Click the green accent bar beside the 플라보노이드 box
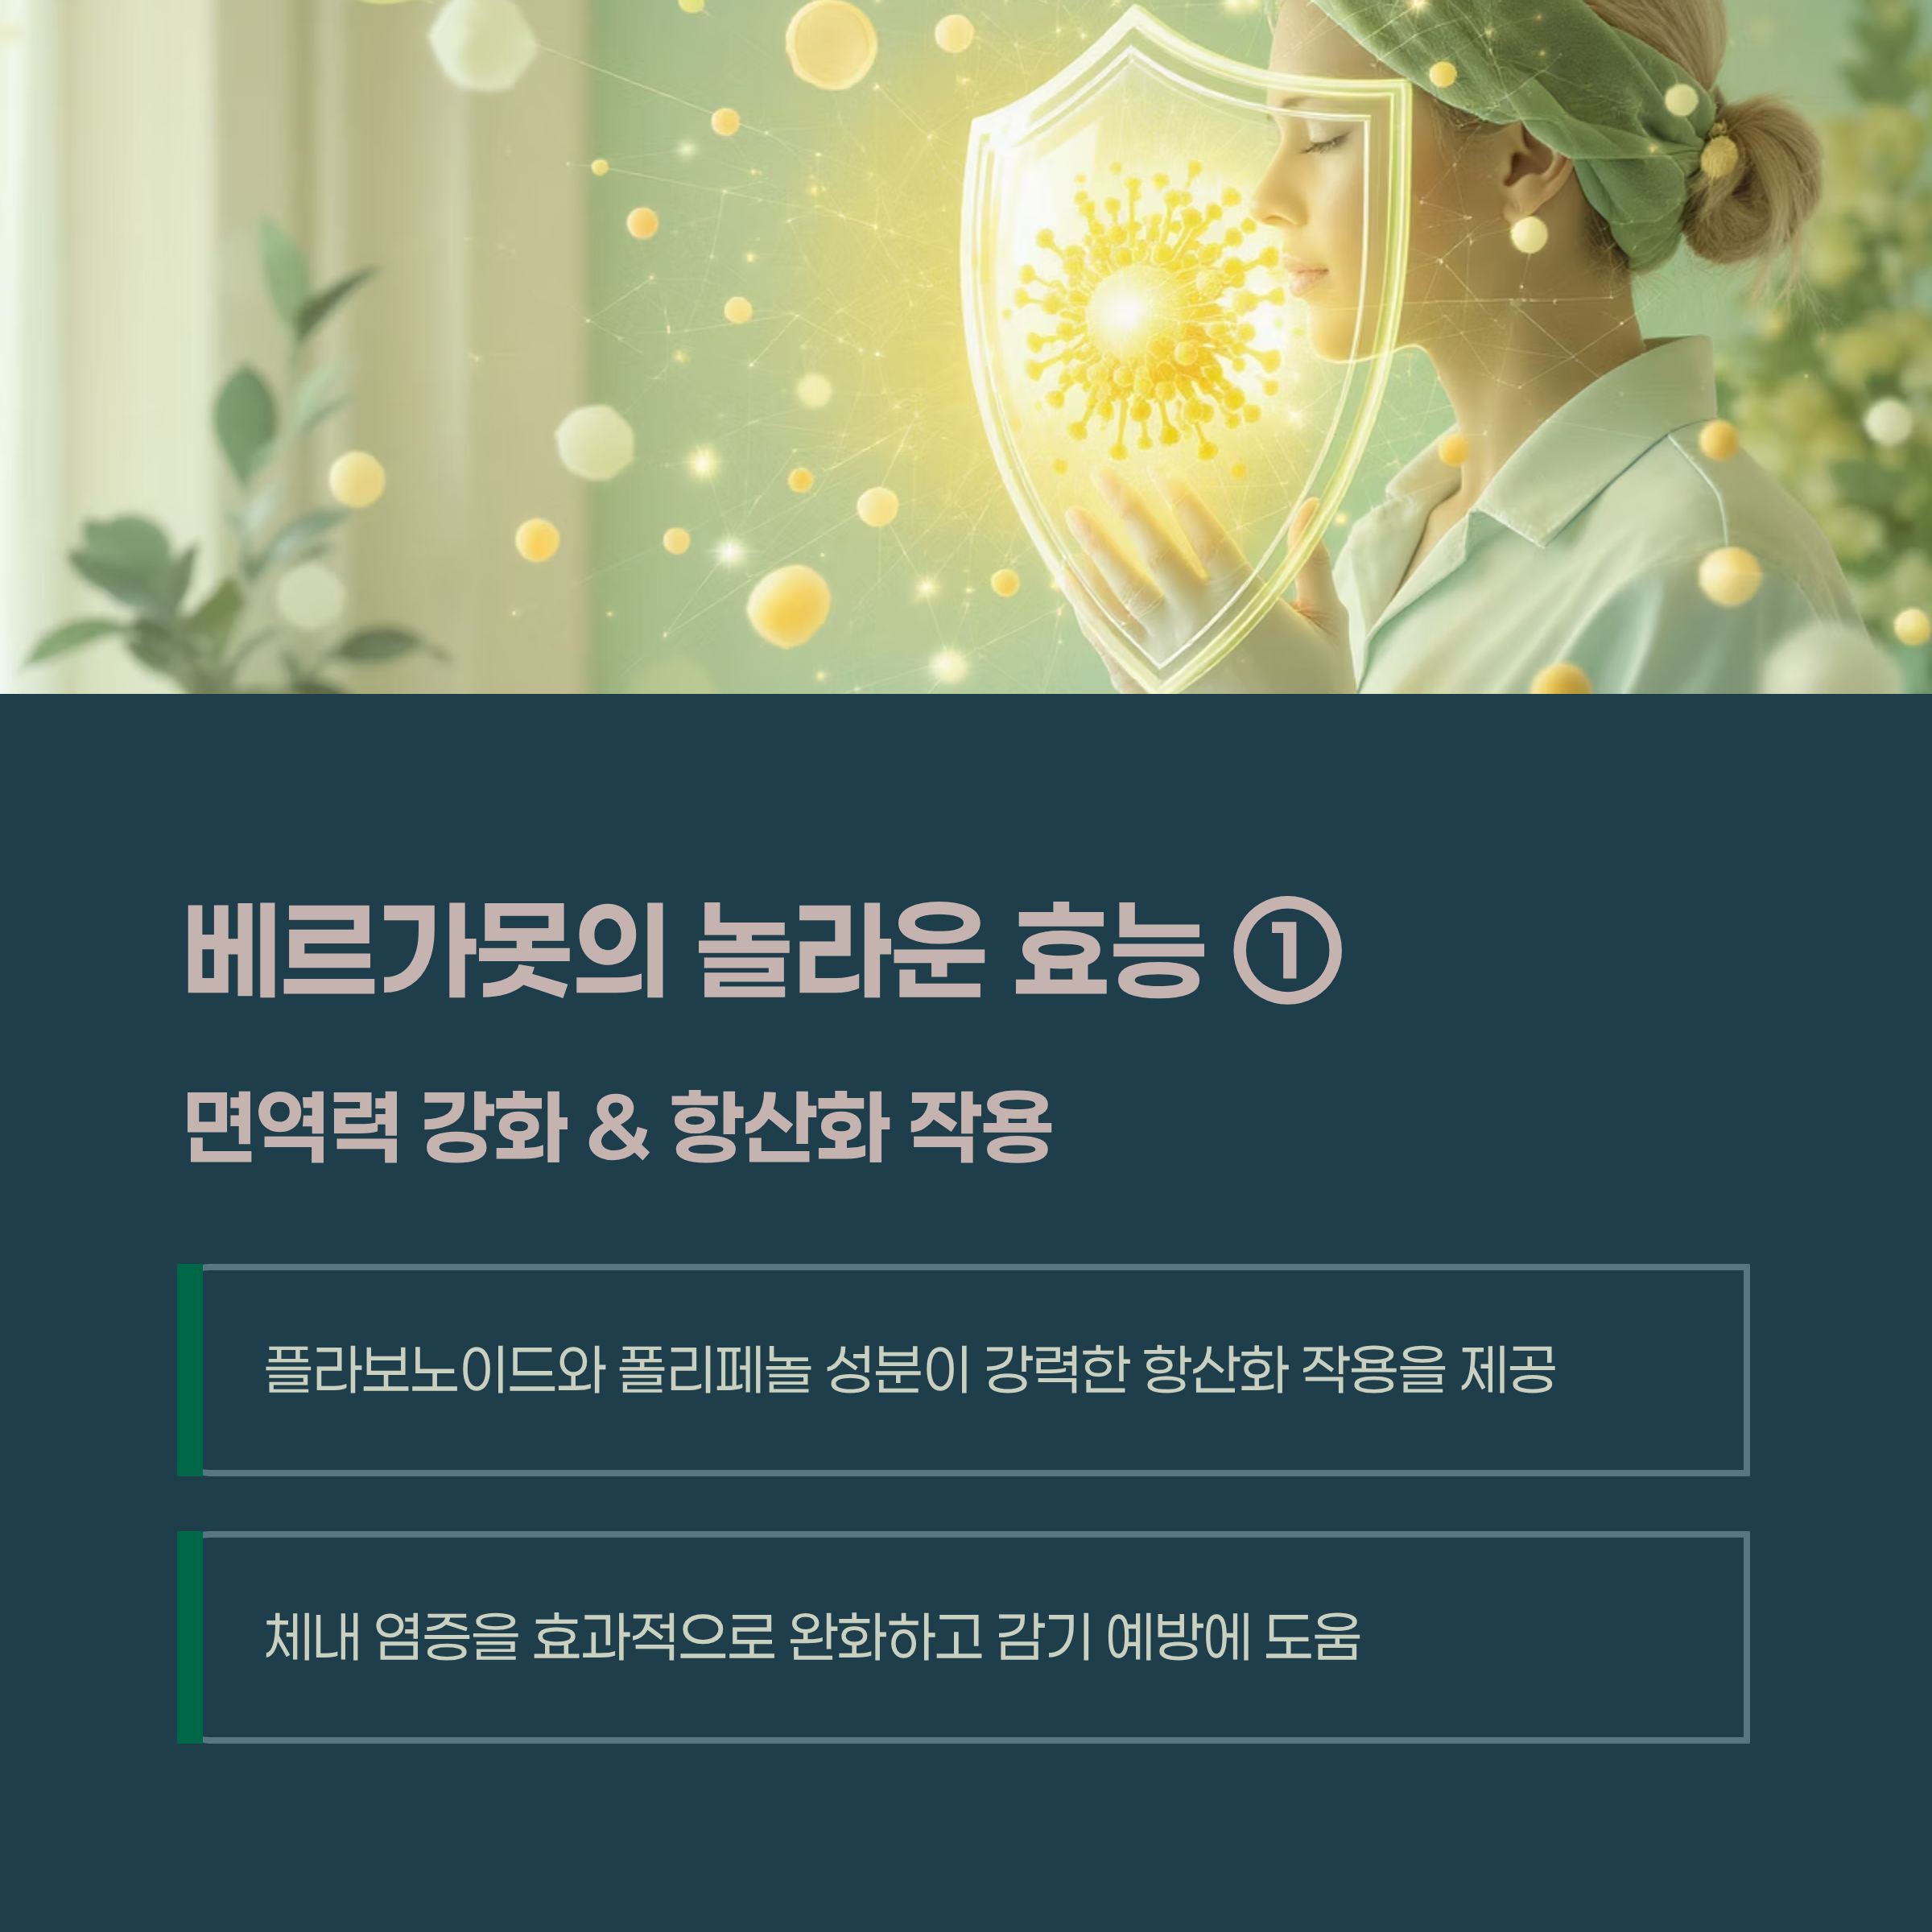 tap(190, 1370)
